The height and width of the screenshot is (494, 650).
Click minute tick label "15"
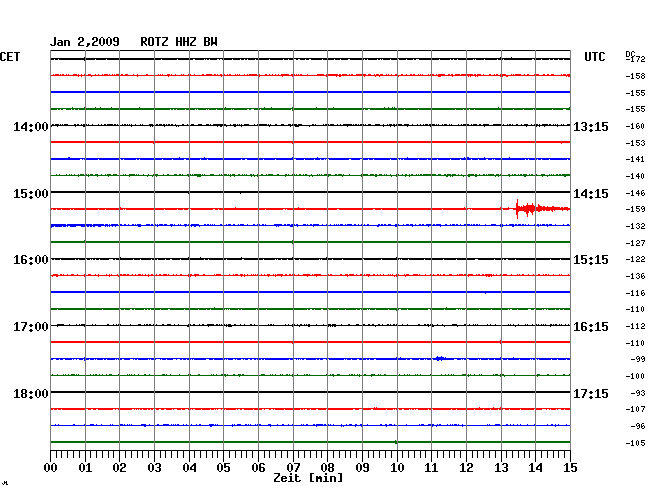coord(570,468)
